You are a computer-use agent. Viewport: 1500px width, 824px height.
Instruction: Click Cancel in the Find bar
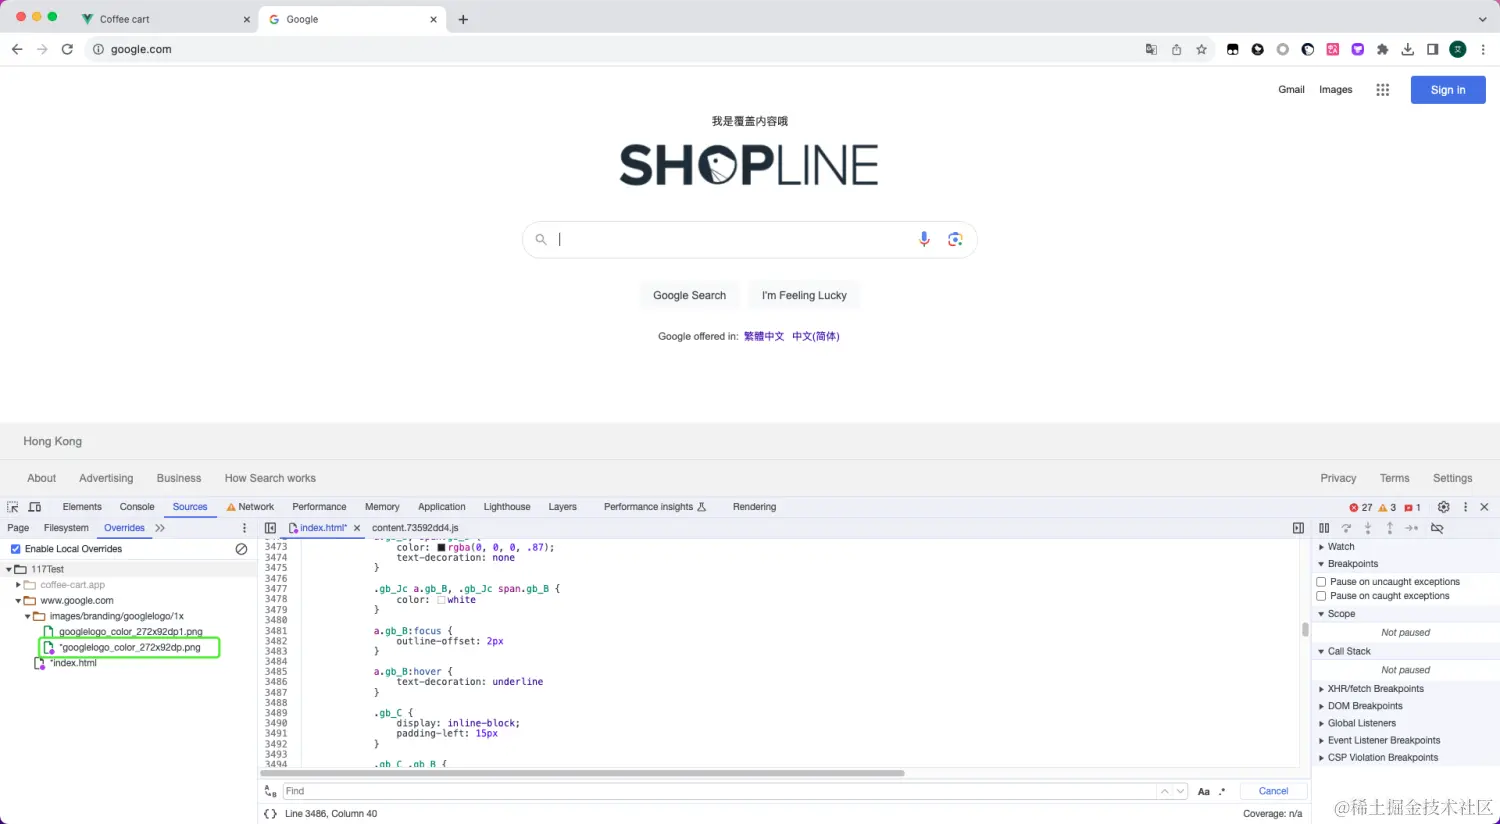[1273, 791]
